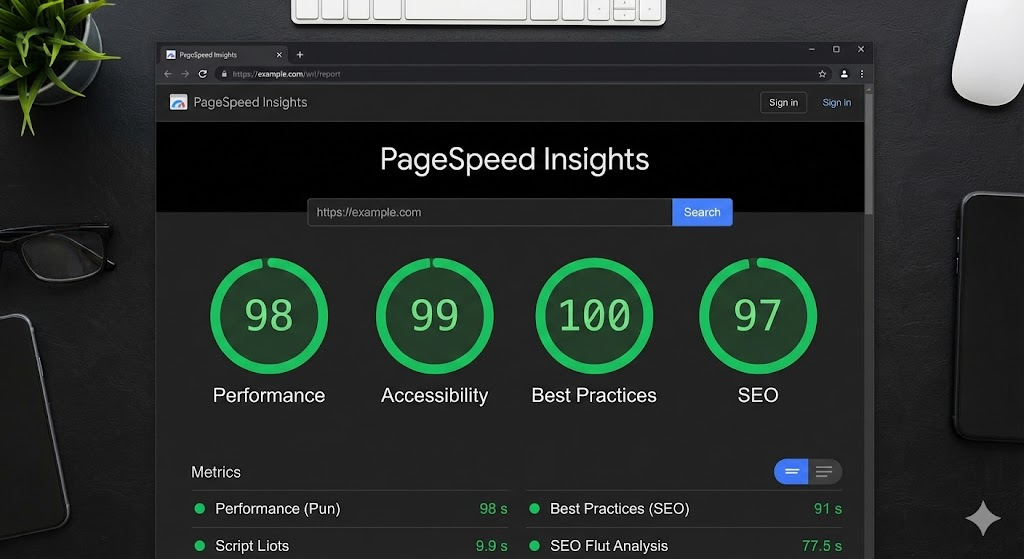Click the 9.9 s metric value
The width and height of the screenshot is (1024, 559).
(x=491, y=546)
